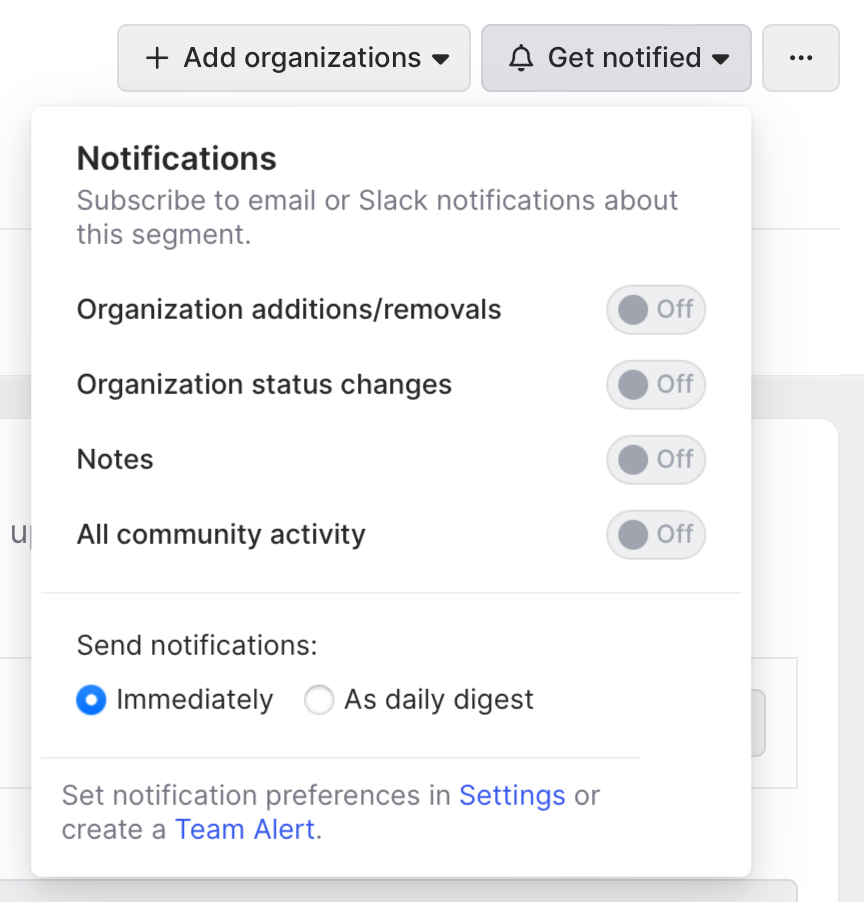The image size is (864, 902).
Task: Select the Immediately radio button
Action: 91,700
